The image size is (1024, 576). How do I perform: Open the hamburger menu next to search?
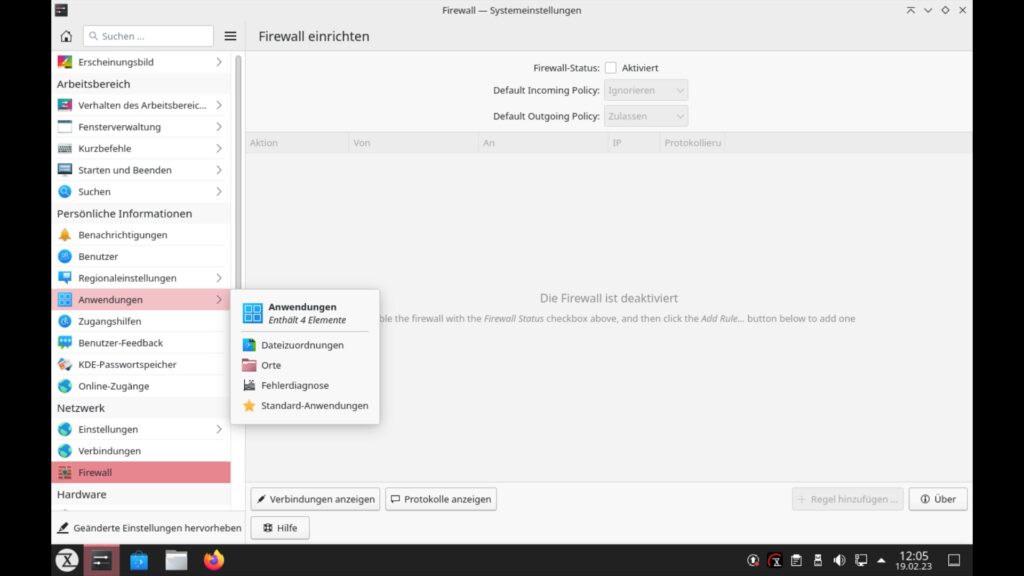pos(231,37)
